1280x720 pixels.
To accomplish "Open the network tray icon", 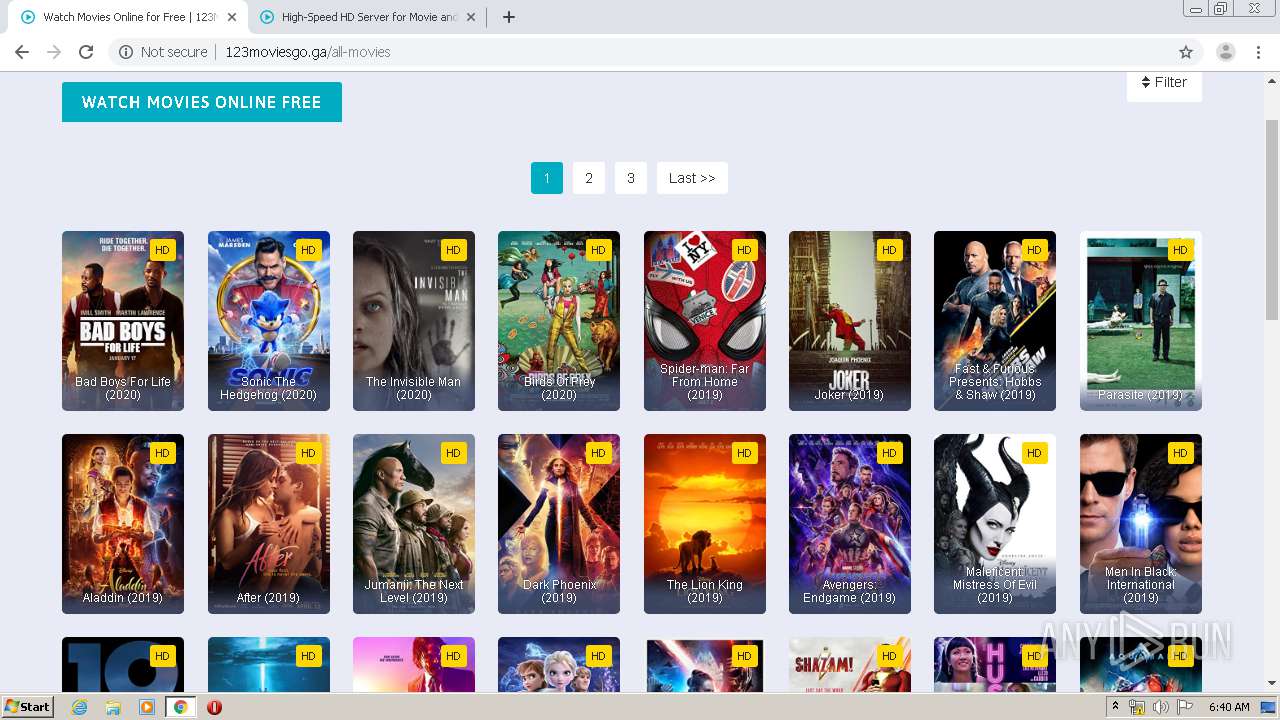I will point(1137,707).
